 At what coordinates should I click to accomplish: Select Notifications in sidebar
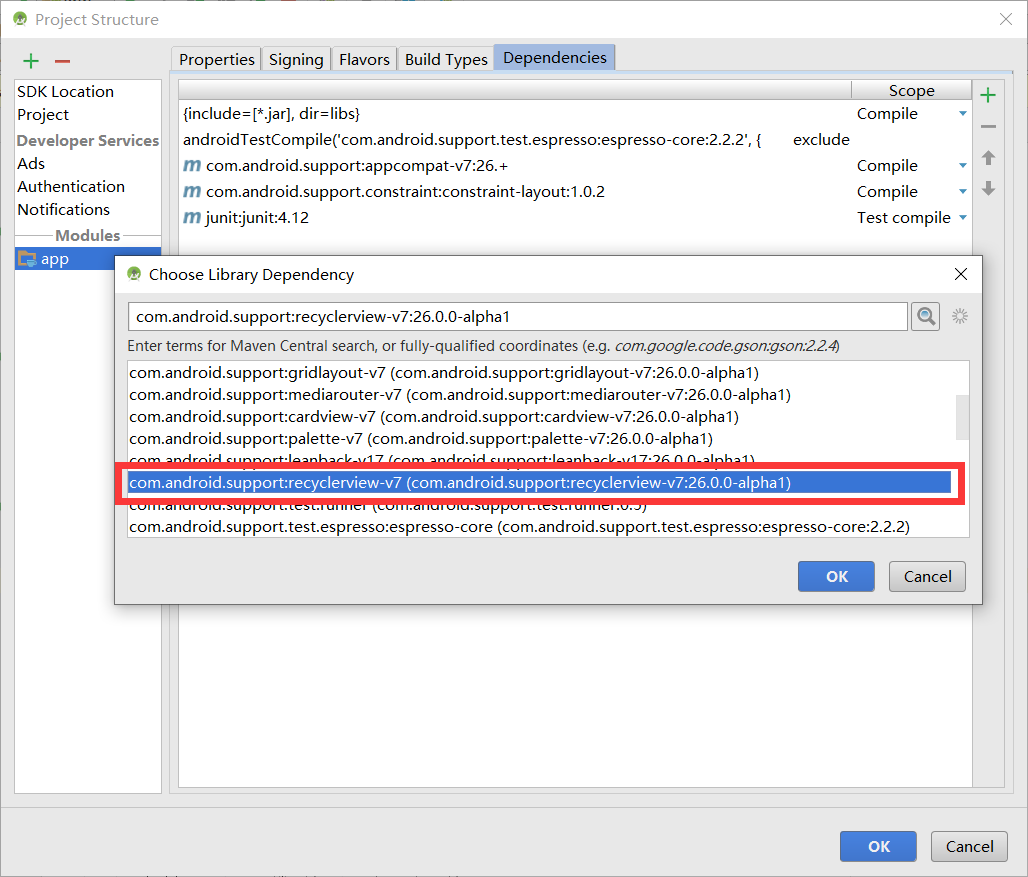point(64,209)
